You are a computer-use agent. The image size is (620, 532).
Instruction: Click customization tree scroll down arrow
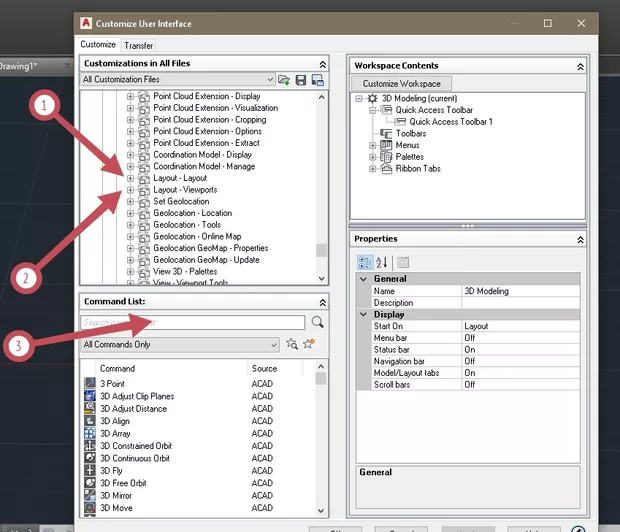(x=321, y=278)
